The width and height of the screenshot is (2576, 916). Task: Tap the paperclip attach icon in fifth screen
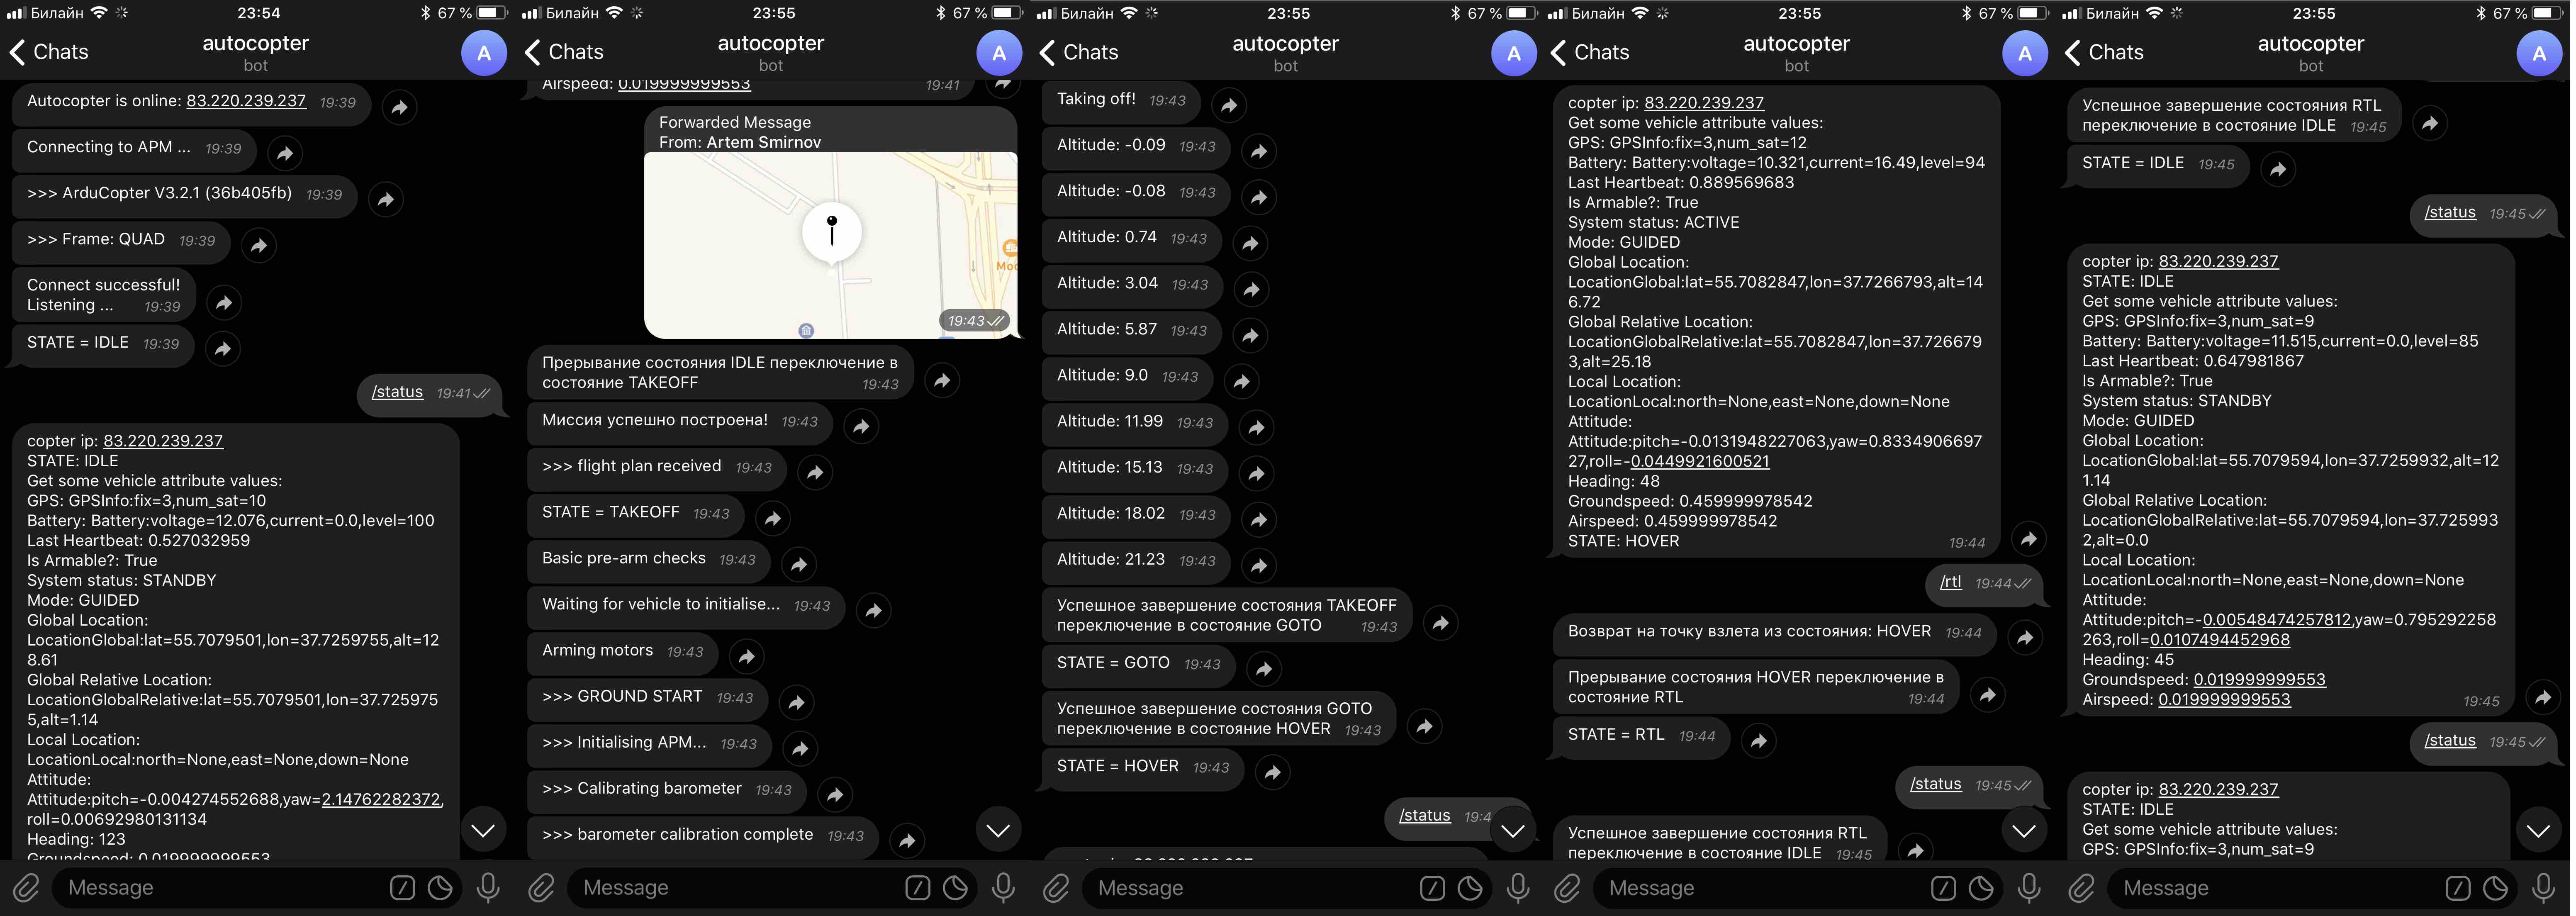(x=2082, y=888)
